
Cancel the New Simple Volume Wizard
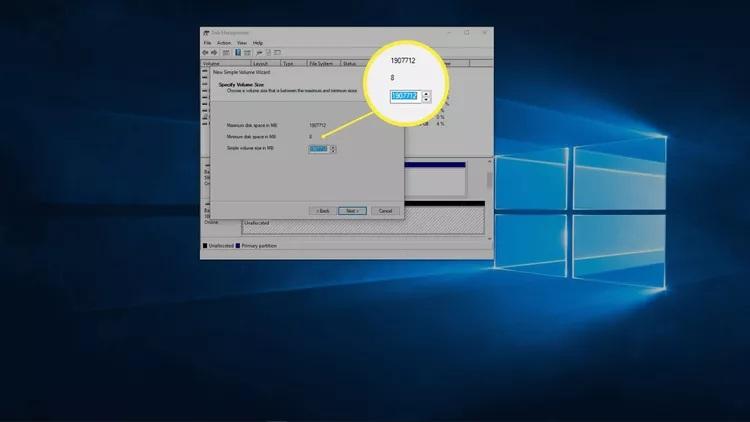(x=383, y=211)
